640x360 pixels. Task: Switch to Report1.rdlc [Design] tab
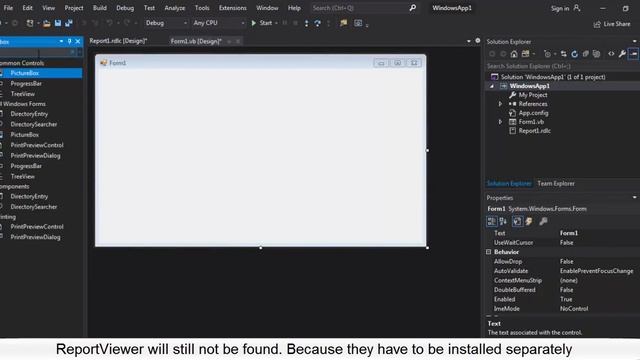point(118,41)
